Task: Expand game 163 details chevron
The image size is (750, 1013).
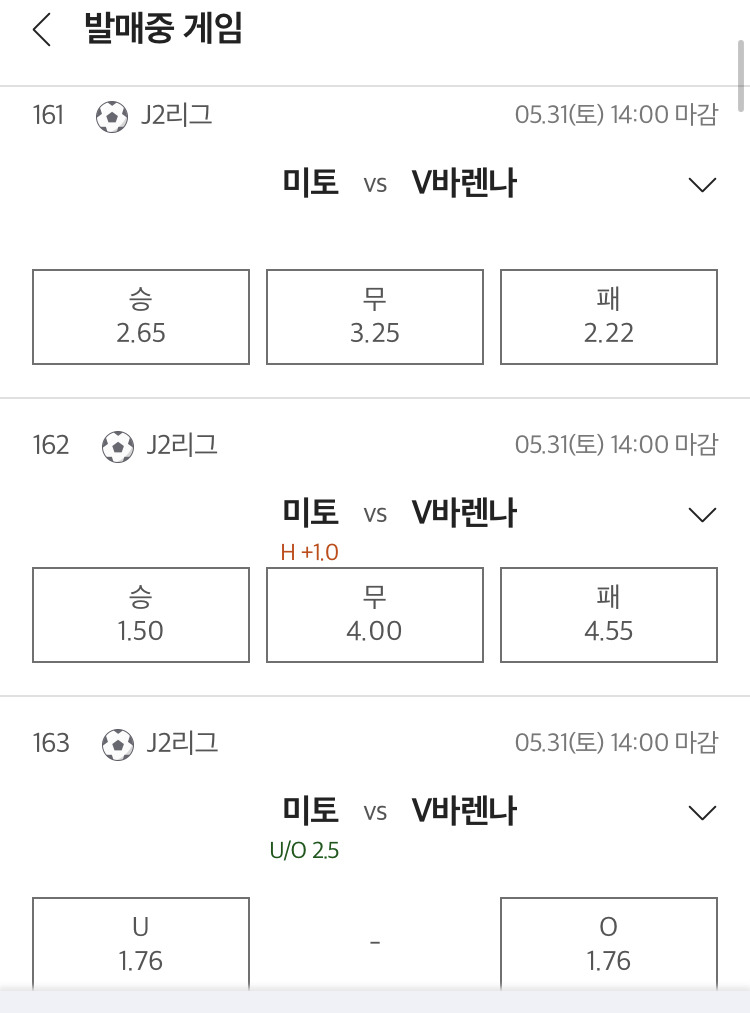Action: coord(703,812)
